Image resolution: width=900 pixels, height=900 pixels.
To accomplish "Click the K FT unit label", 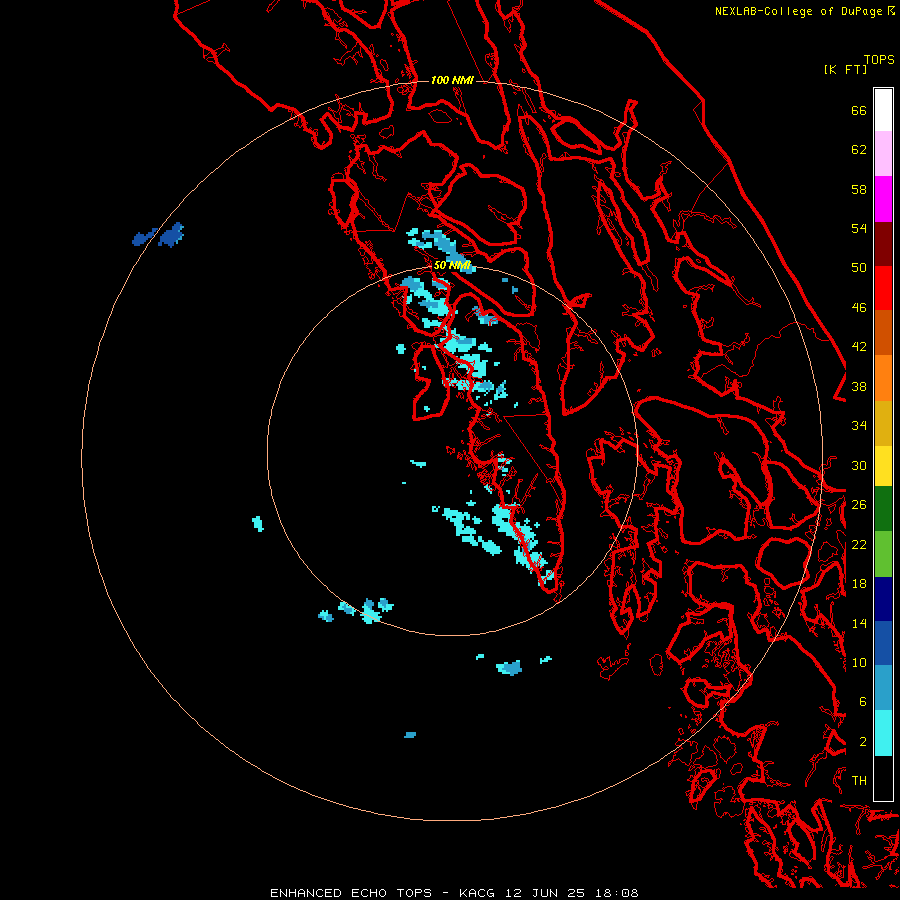I will click(x=845, y=69).
